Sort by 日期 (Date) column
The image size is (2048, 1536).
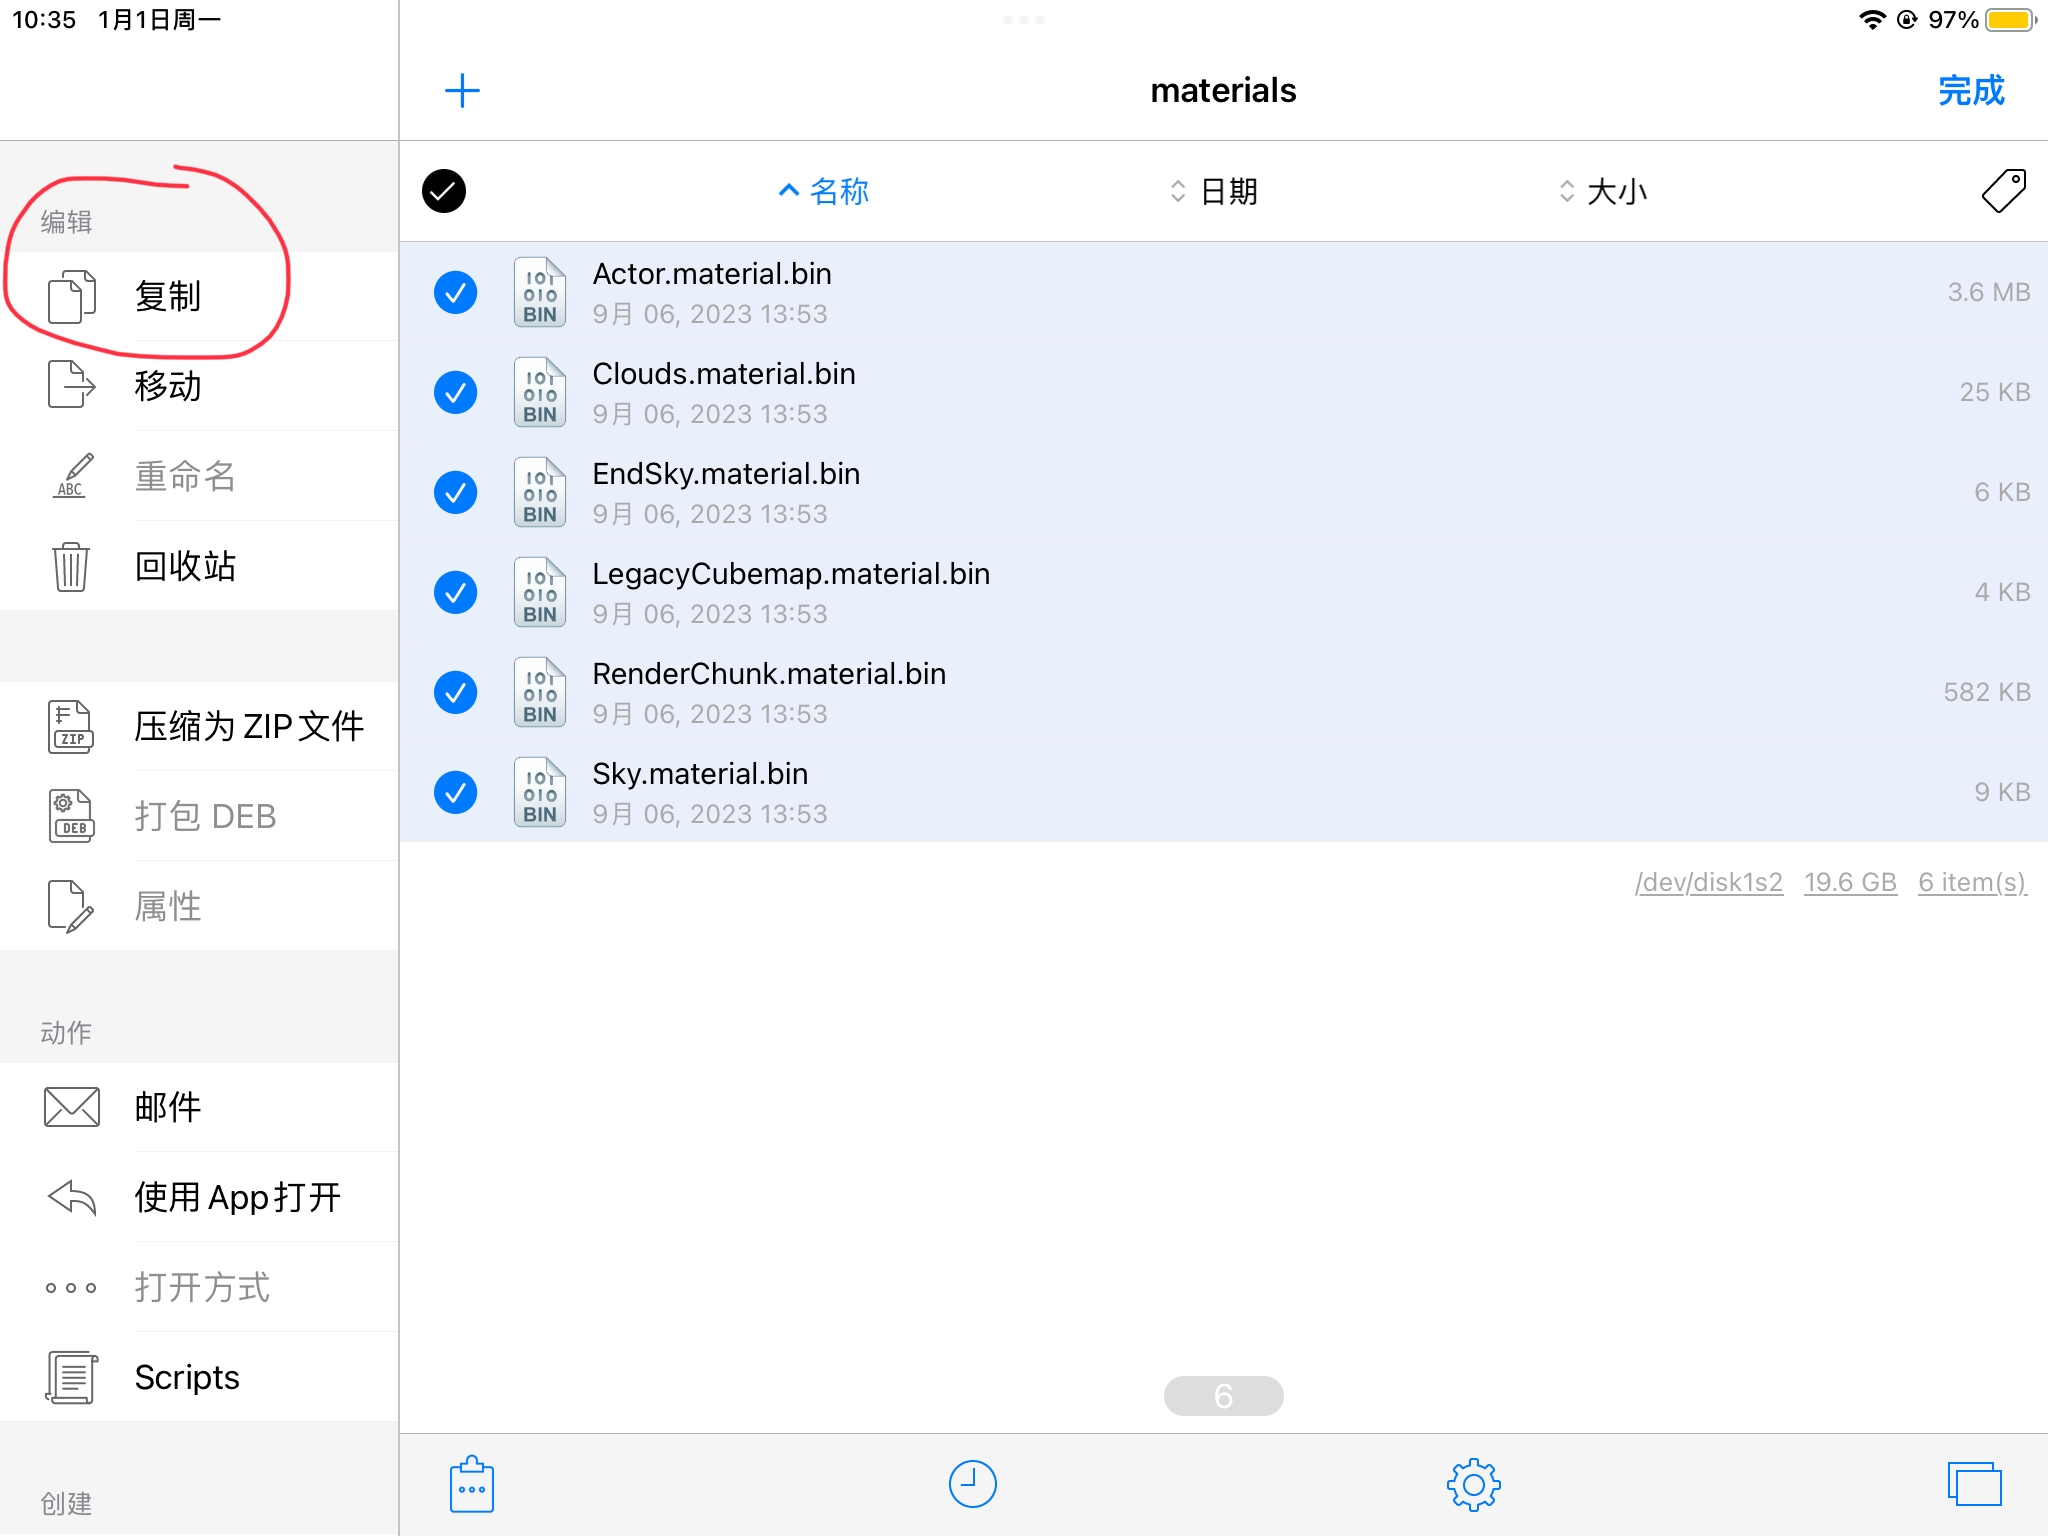coord(1214,191)
